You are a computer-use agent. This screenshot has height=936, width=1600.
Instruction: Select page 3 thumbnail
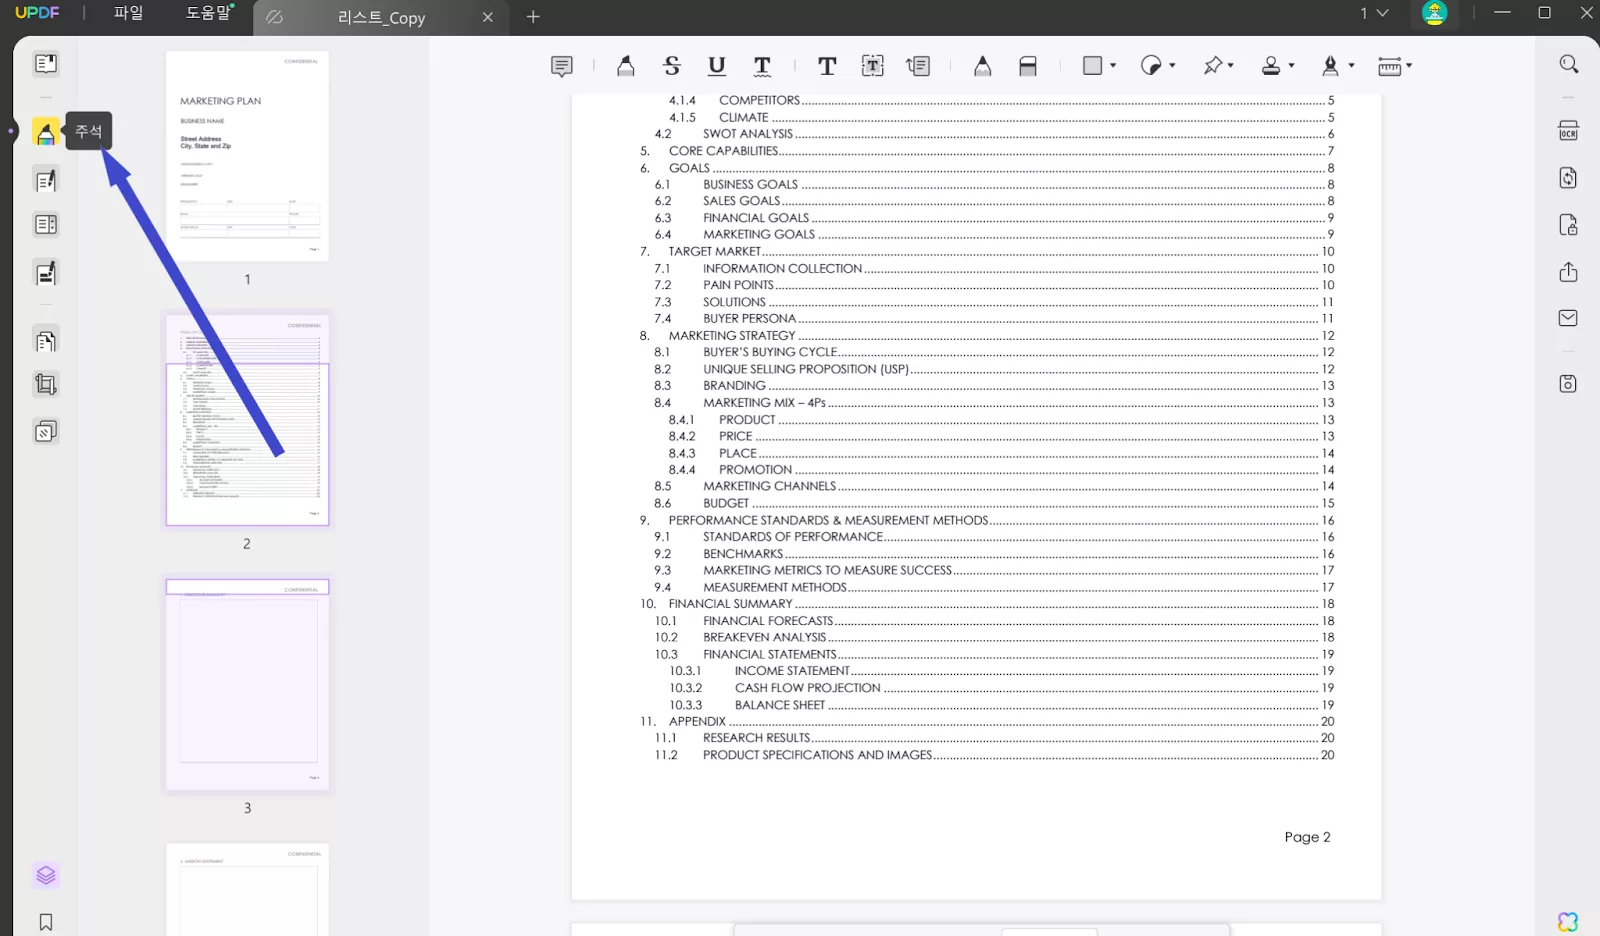247,685
